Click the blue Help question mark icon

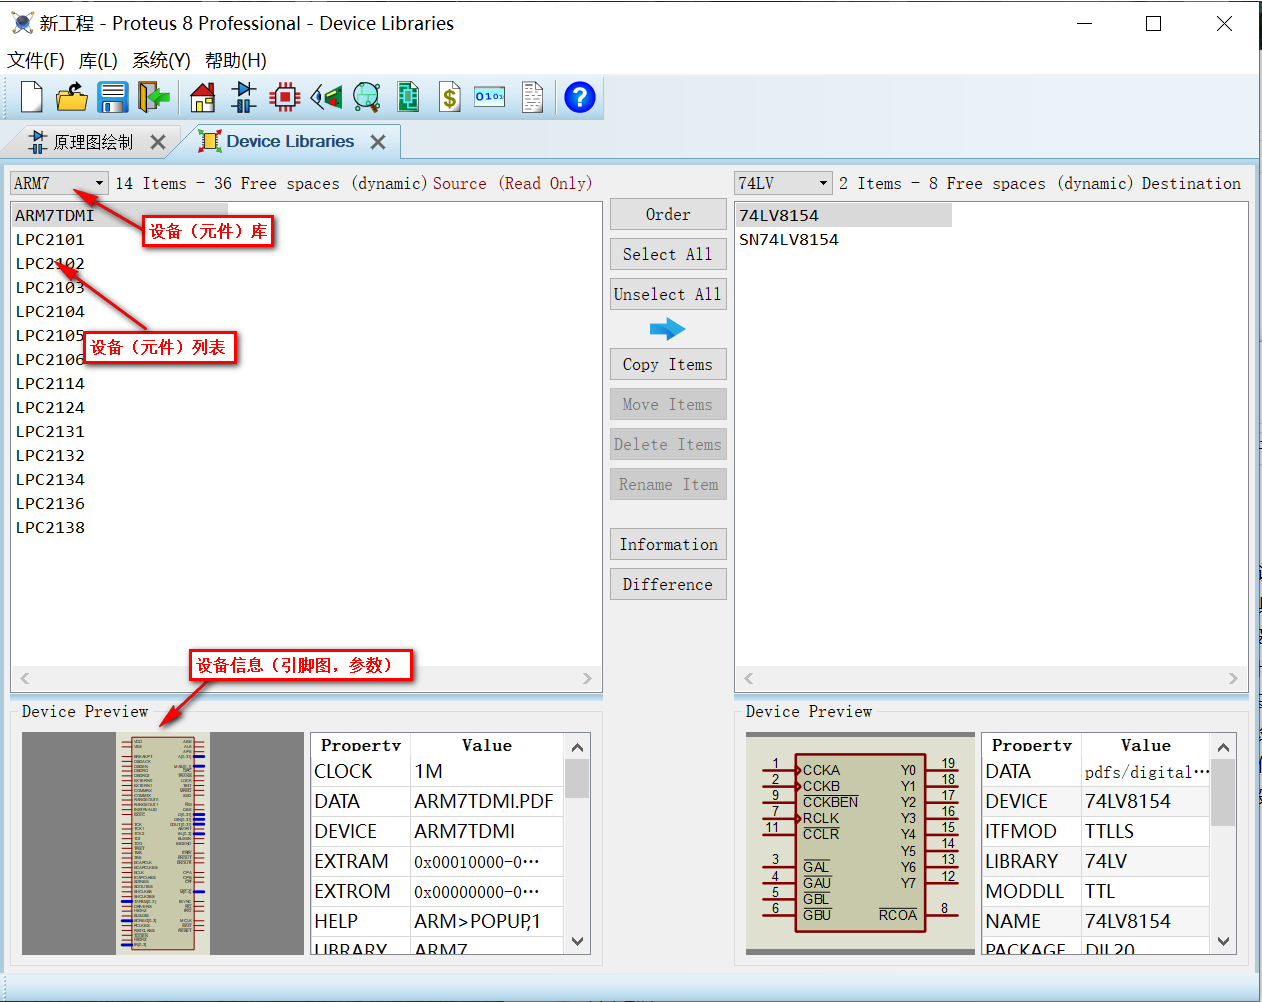tap(580, 97)
